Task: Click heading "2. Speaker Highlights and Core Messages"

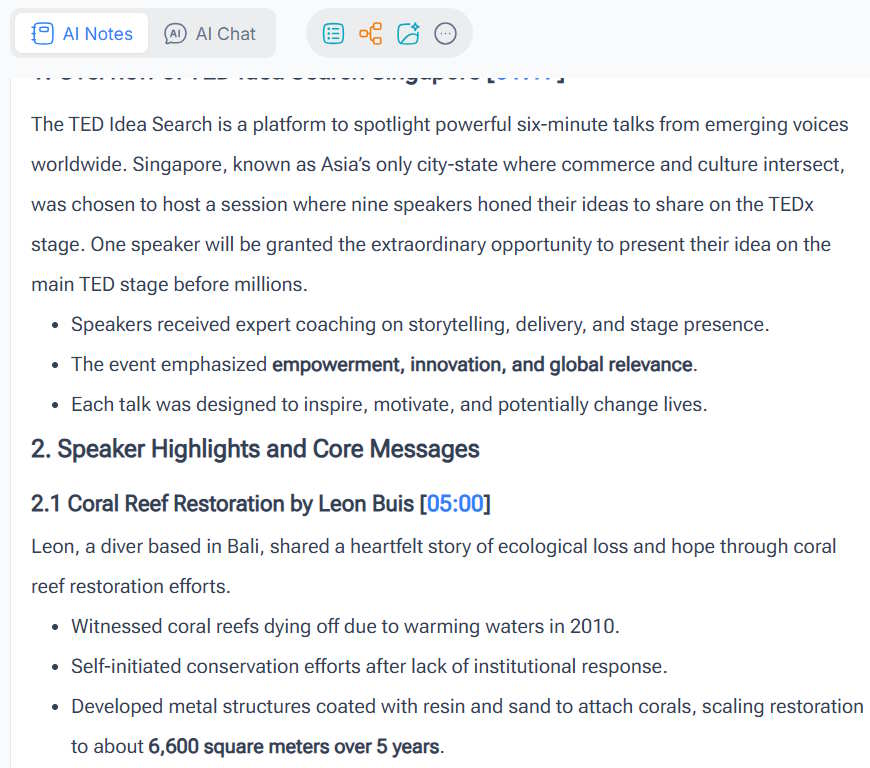Action: coord(255,449)
